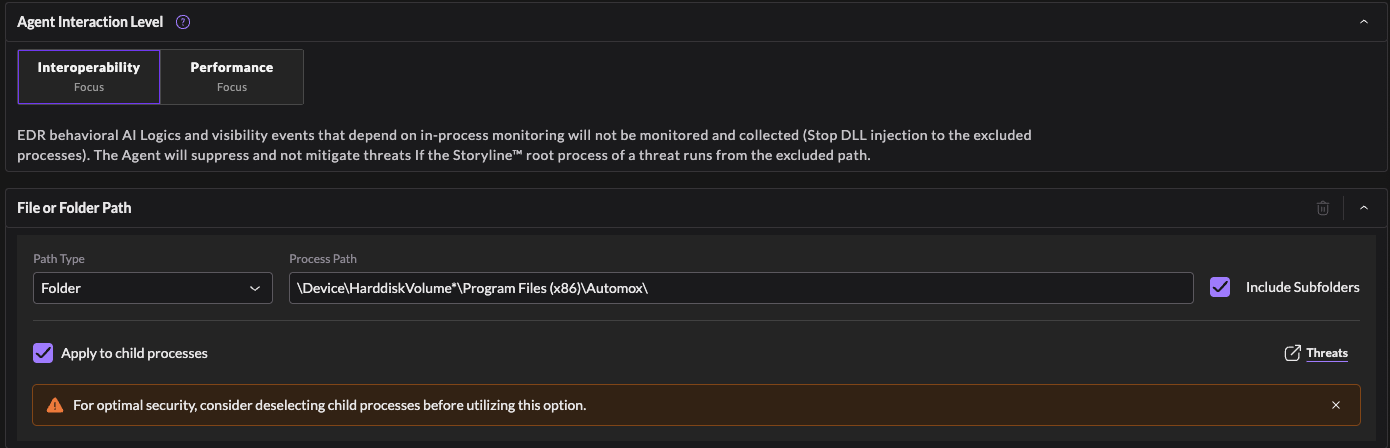Screen dimensions: 1390x448
Task: Click the Include Subfolders label text
Action: point(1302,287)
